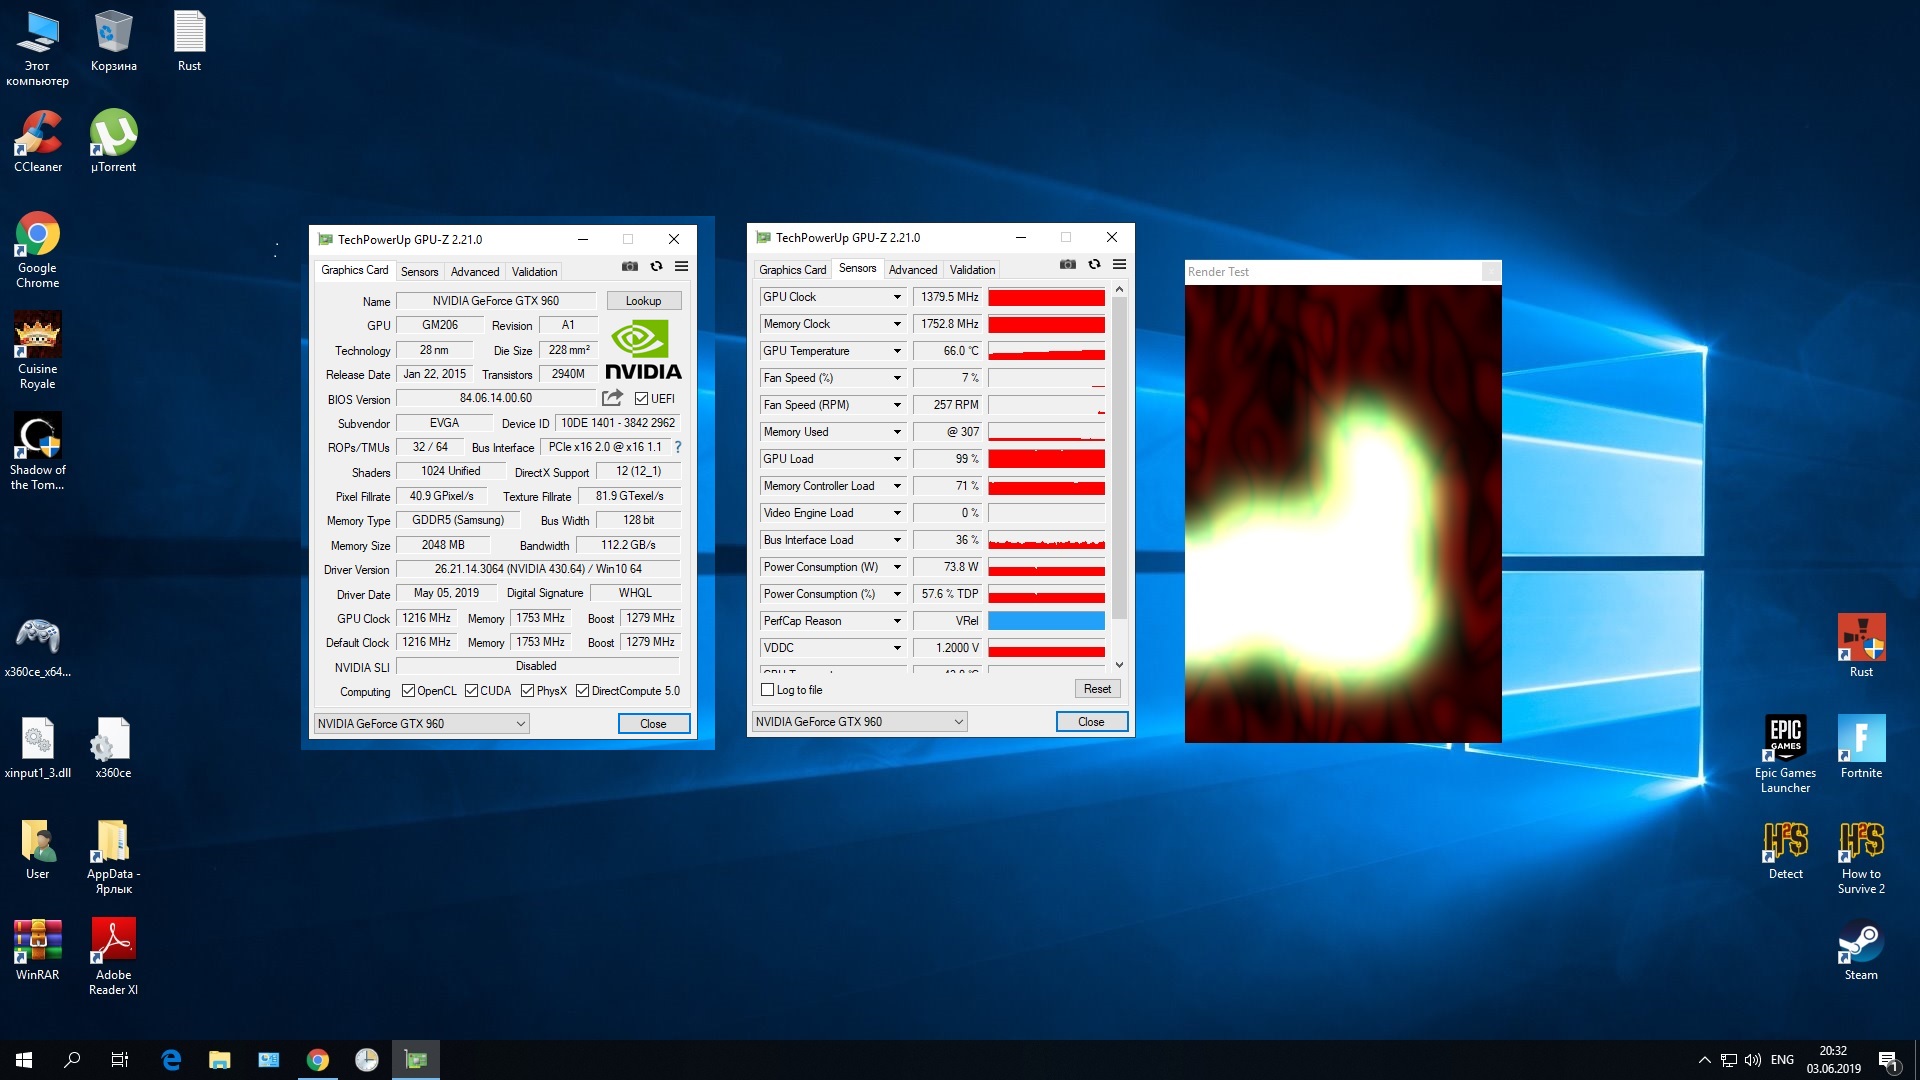Image resolution: width=1920 pixels, height=1080 pixels.
Task: Open hamburger menu in Sensors window
Action: click(1119, 264)
